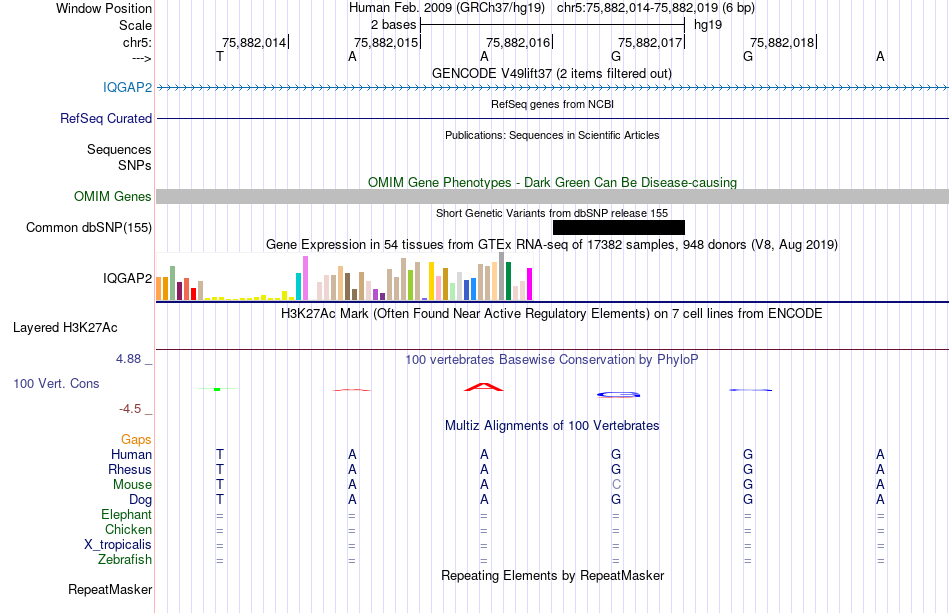Open the 100 vertebrates PhyloP conservation title
The width and height of the screenshot is (950, 613).
pos(551,359)
